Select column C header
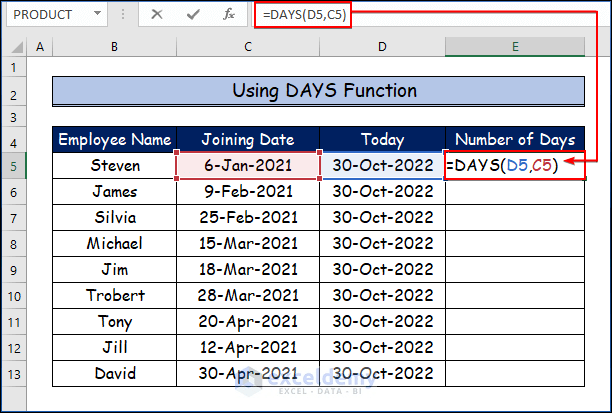Screen dimensions: 612x413 [x=248, y=47]
